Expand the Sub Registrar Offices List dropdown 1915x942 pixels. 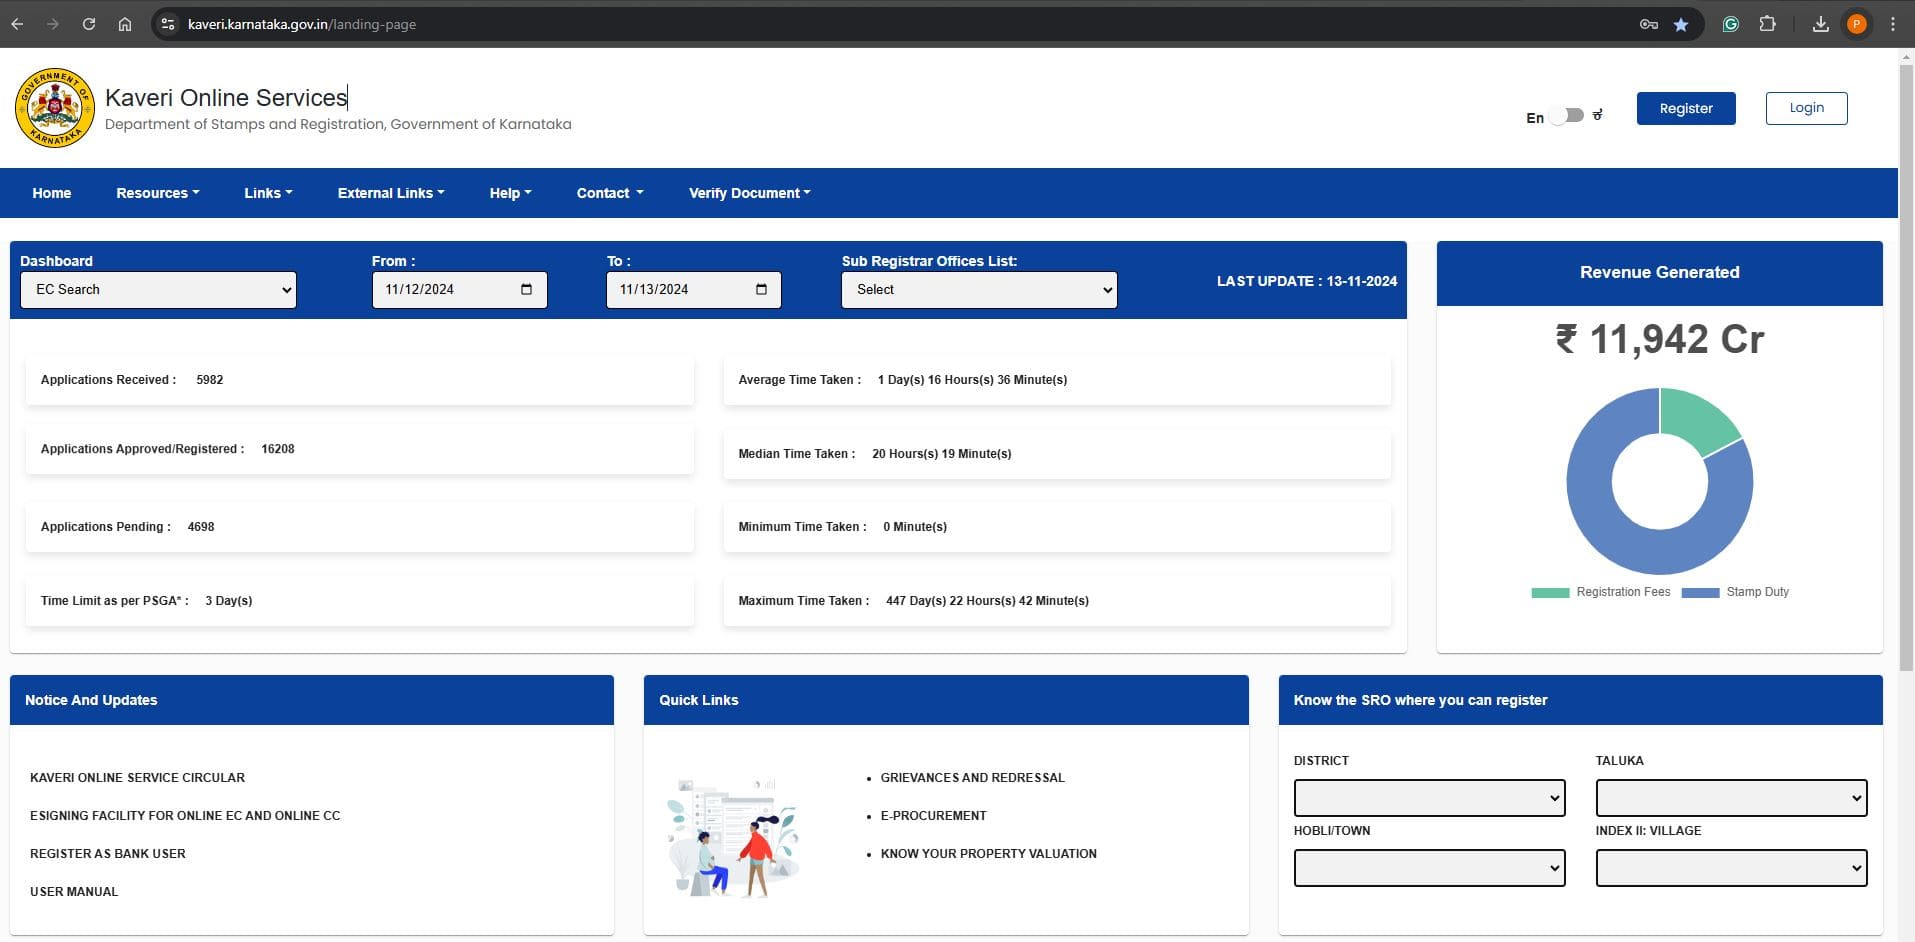(x=978, y=290)
